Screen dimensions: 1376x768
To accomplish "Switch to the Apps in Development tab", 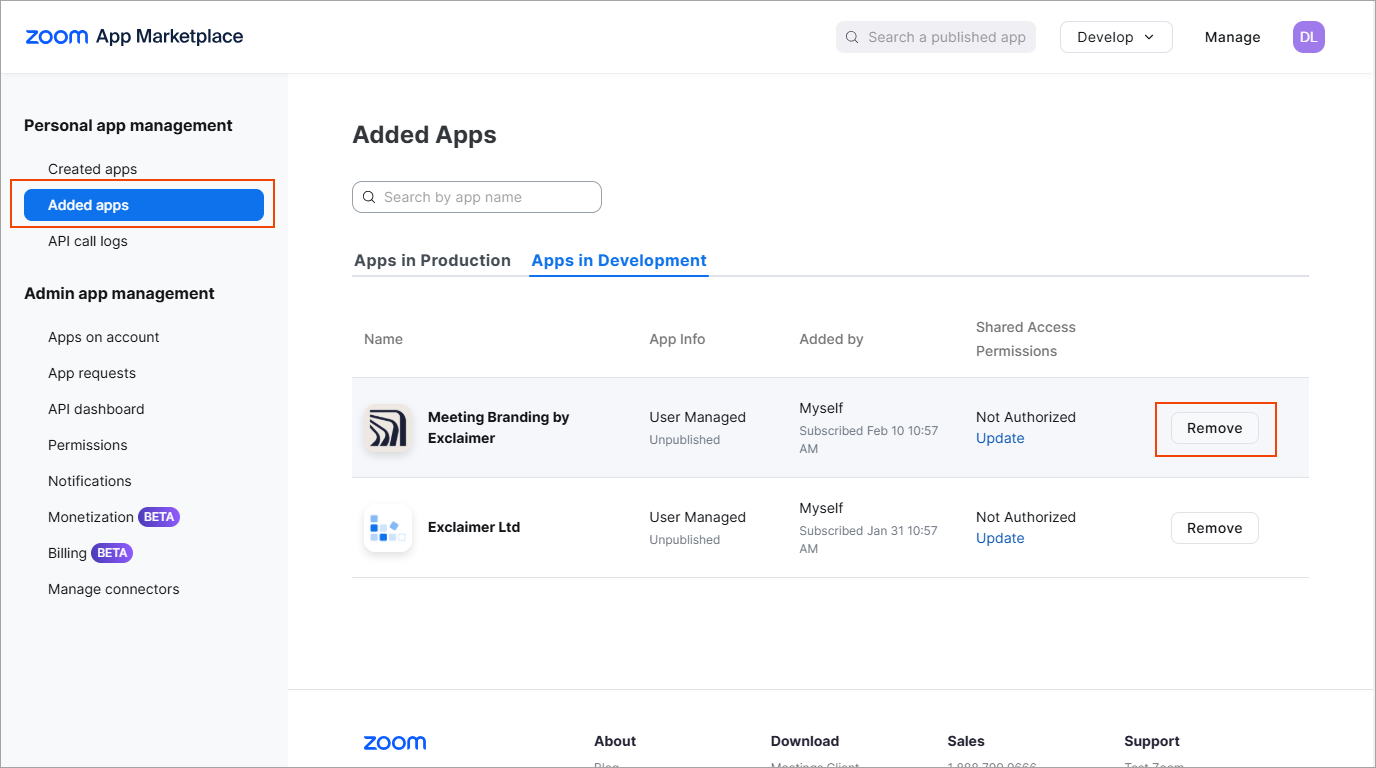I will coord(618,260).
